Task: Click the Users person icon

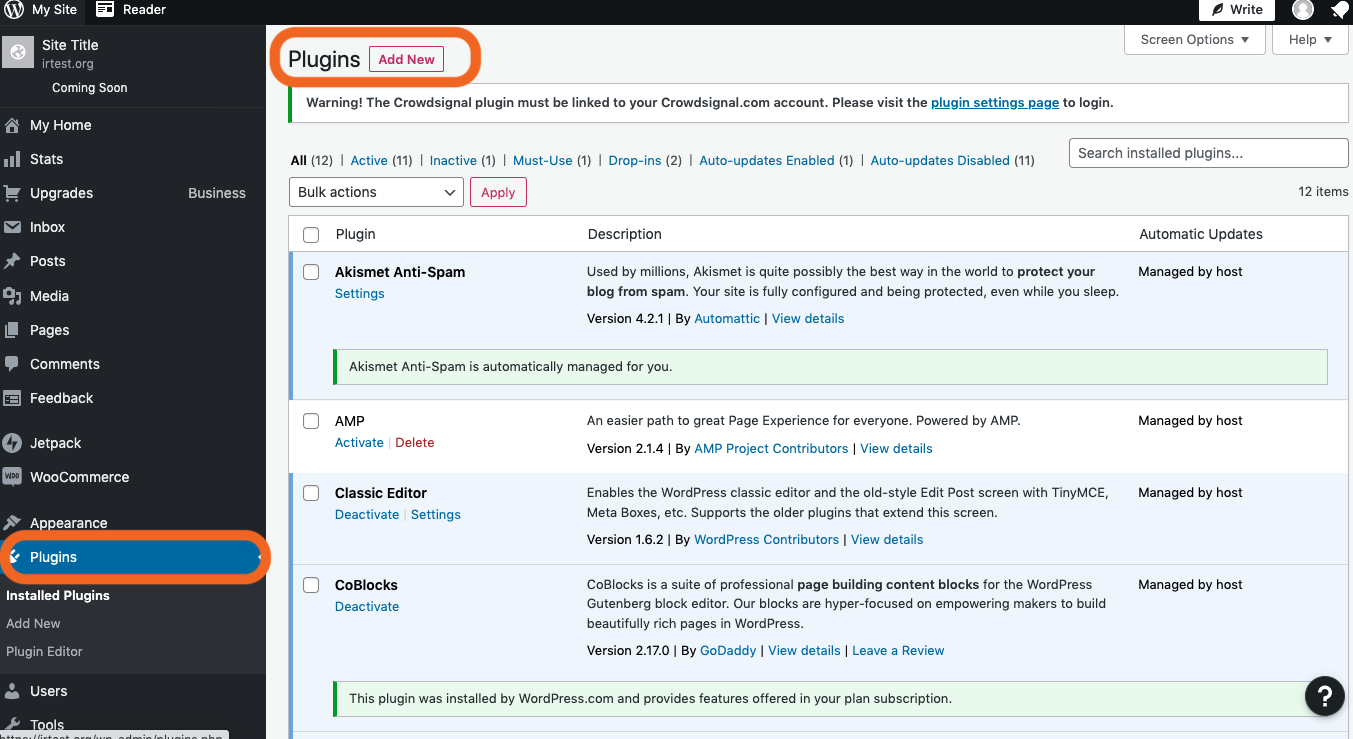Action: [12, 691]
